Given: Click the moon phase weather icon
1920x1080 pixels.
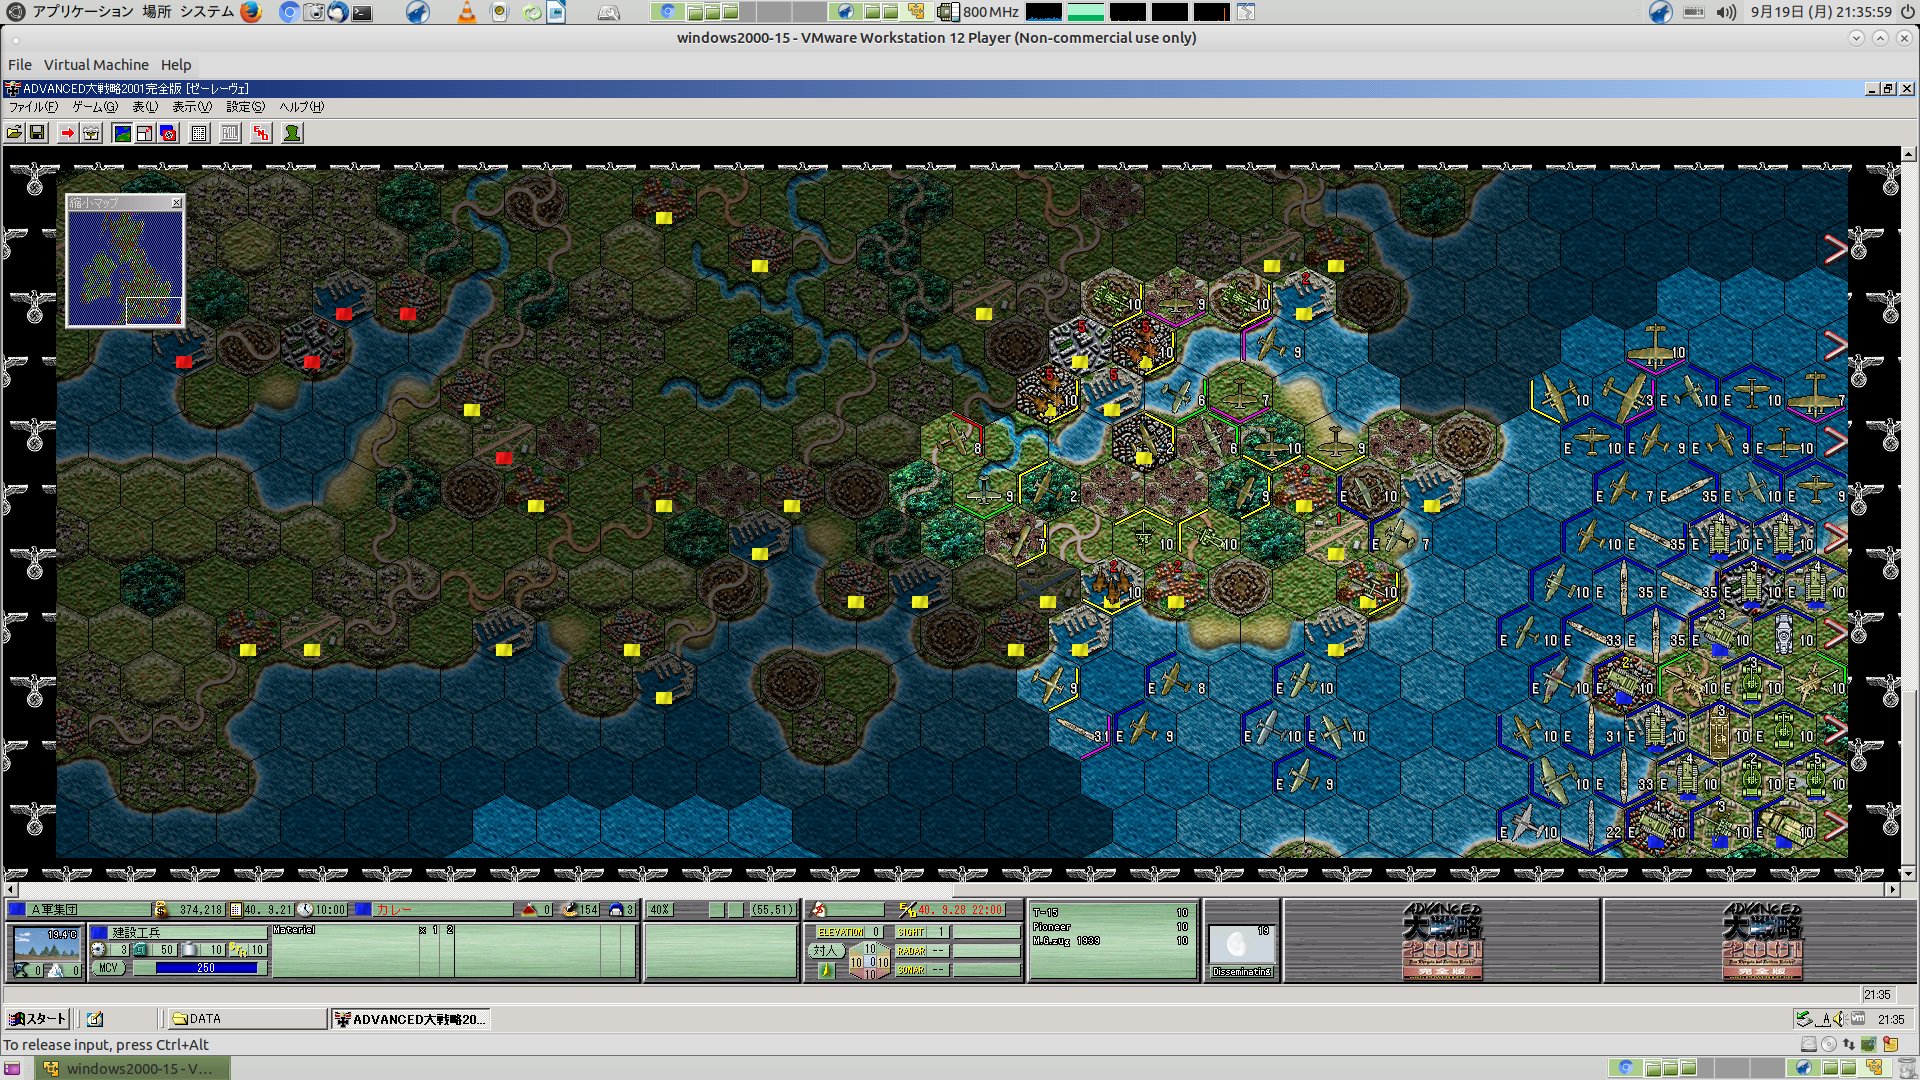Looking at the screenshot, I should (1240, 945).
